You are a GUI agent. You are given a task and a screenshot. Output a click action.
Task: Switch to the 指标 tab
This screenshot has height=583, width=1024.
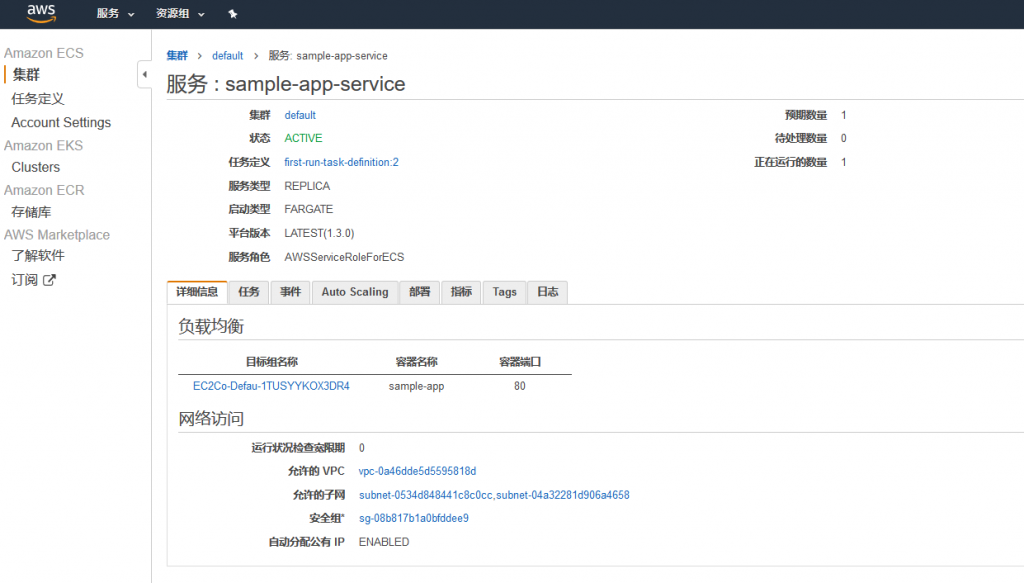point(461,292)
